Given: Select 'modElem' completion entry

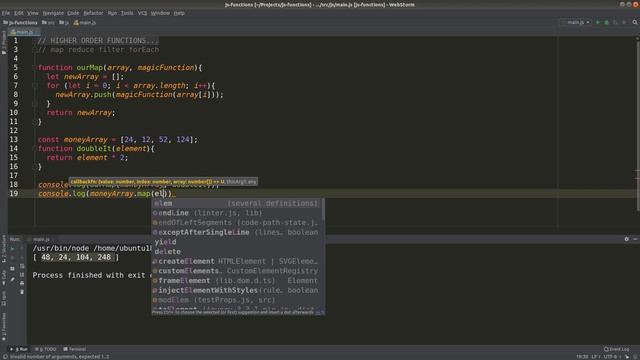Looking at the screenshot, I should coord(237,300).
